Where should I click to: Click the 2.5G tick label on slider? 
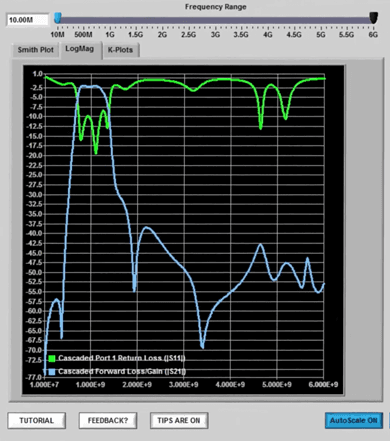(189, 35)
